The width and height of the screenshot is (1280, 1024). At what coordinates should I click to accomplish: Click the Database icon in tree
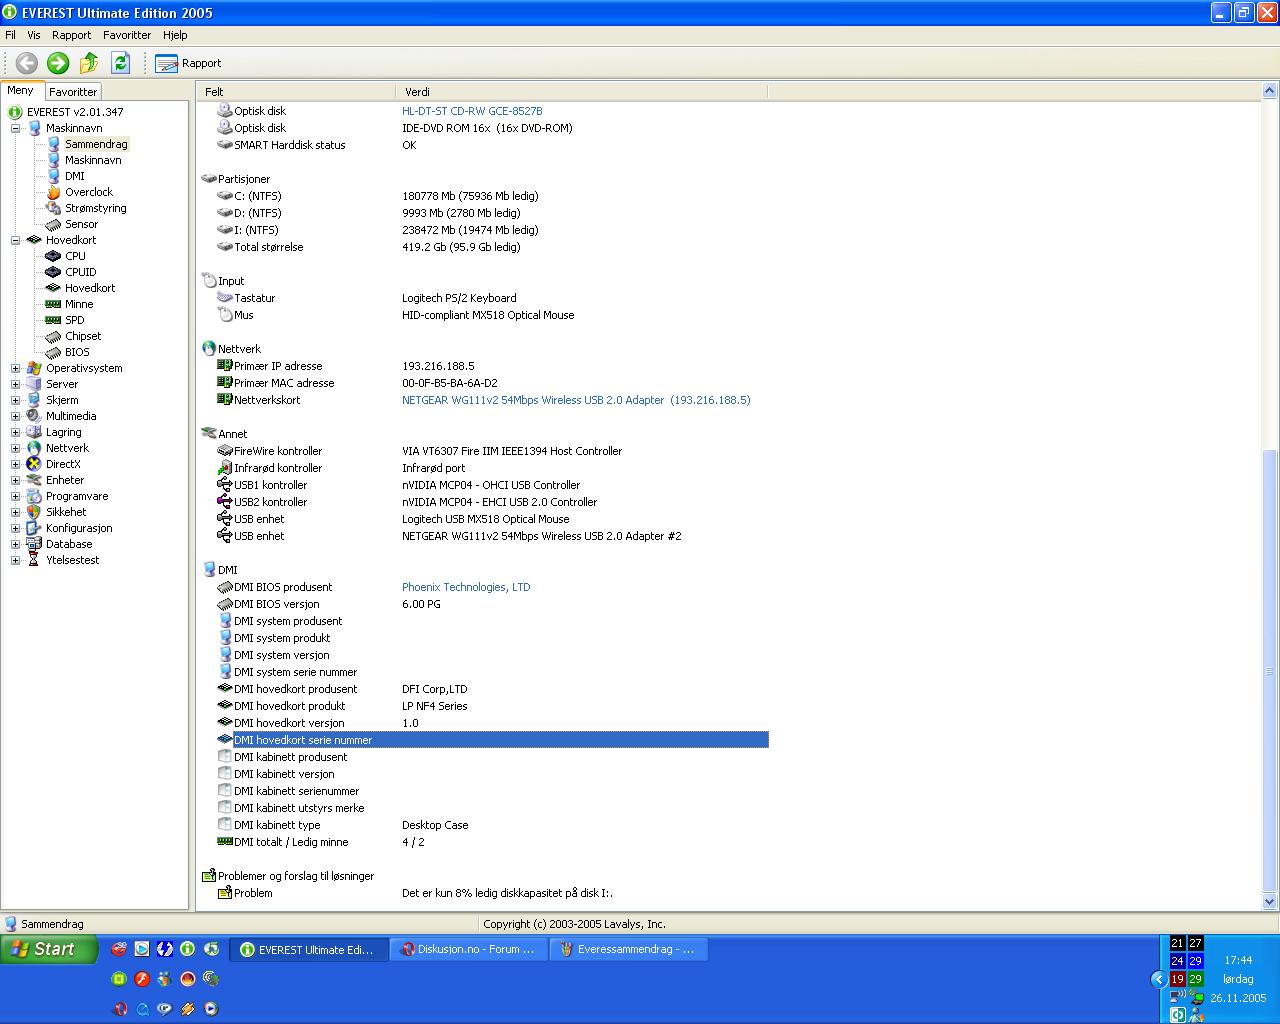point(34,544)
